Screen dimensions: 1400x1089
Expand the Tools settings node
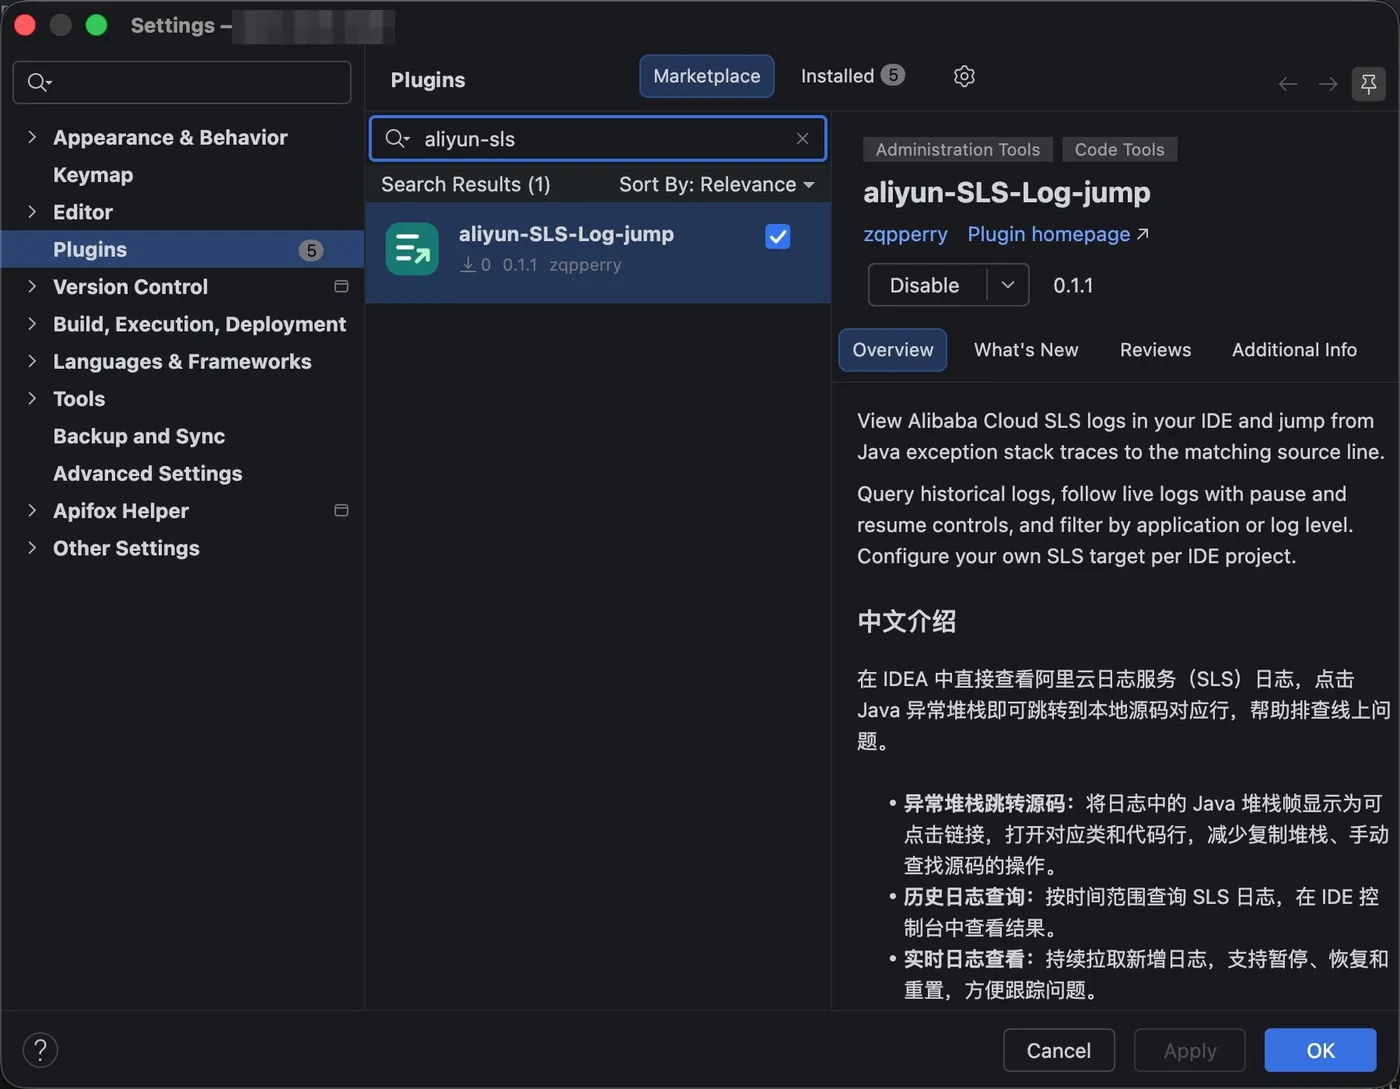tap(32, 399)
